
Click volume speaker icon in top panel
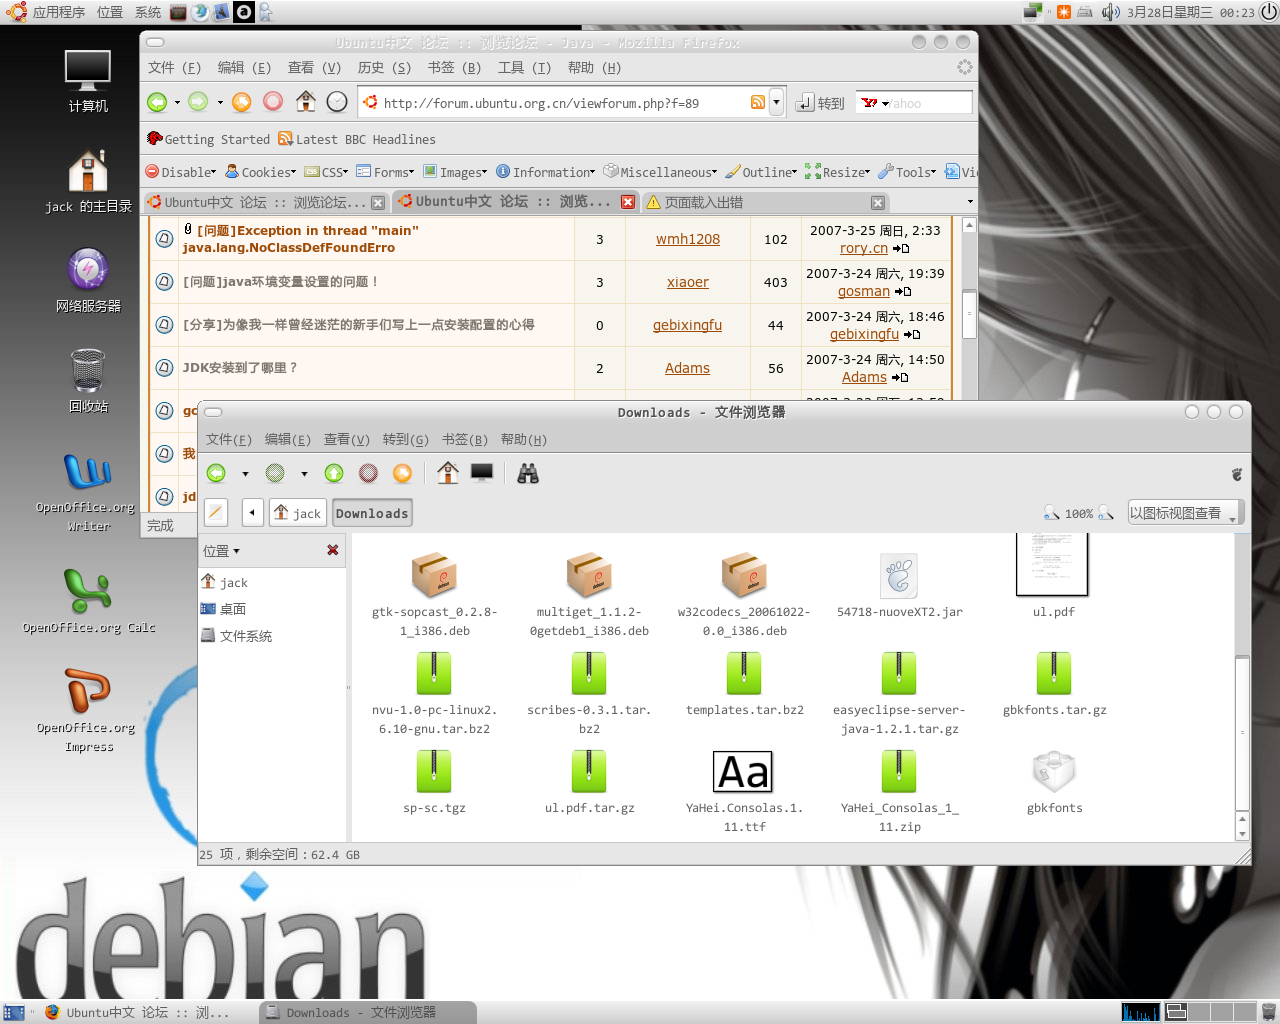point(1110,12)
